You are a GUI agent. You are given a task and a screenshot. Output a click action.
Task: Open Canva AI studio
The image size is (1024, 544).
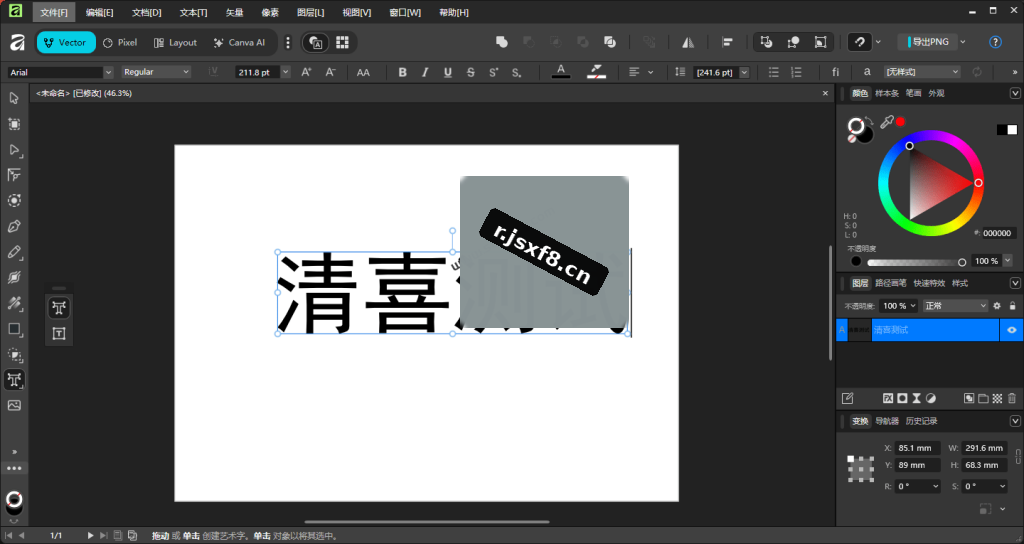(239, 42)
